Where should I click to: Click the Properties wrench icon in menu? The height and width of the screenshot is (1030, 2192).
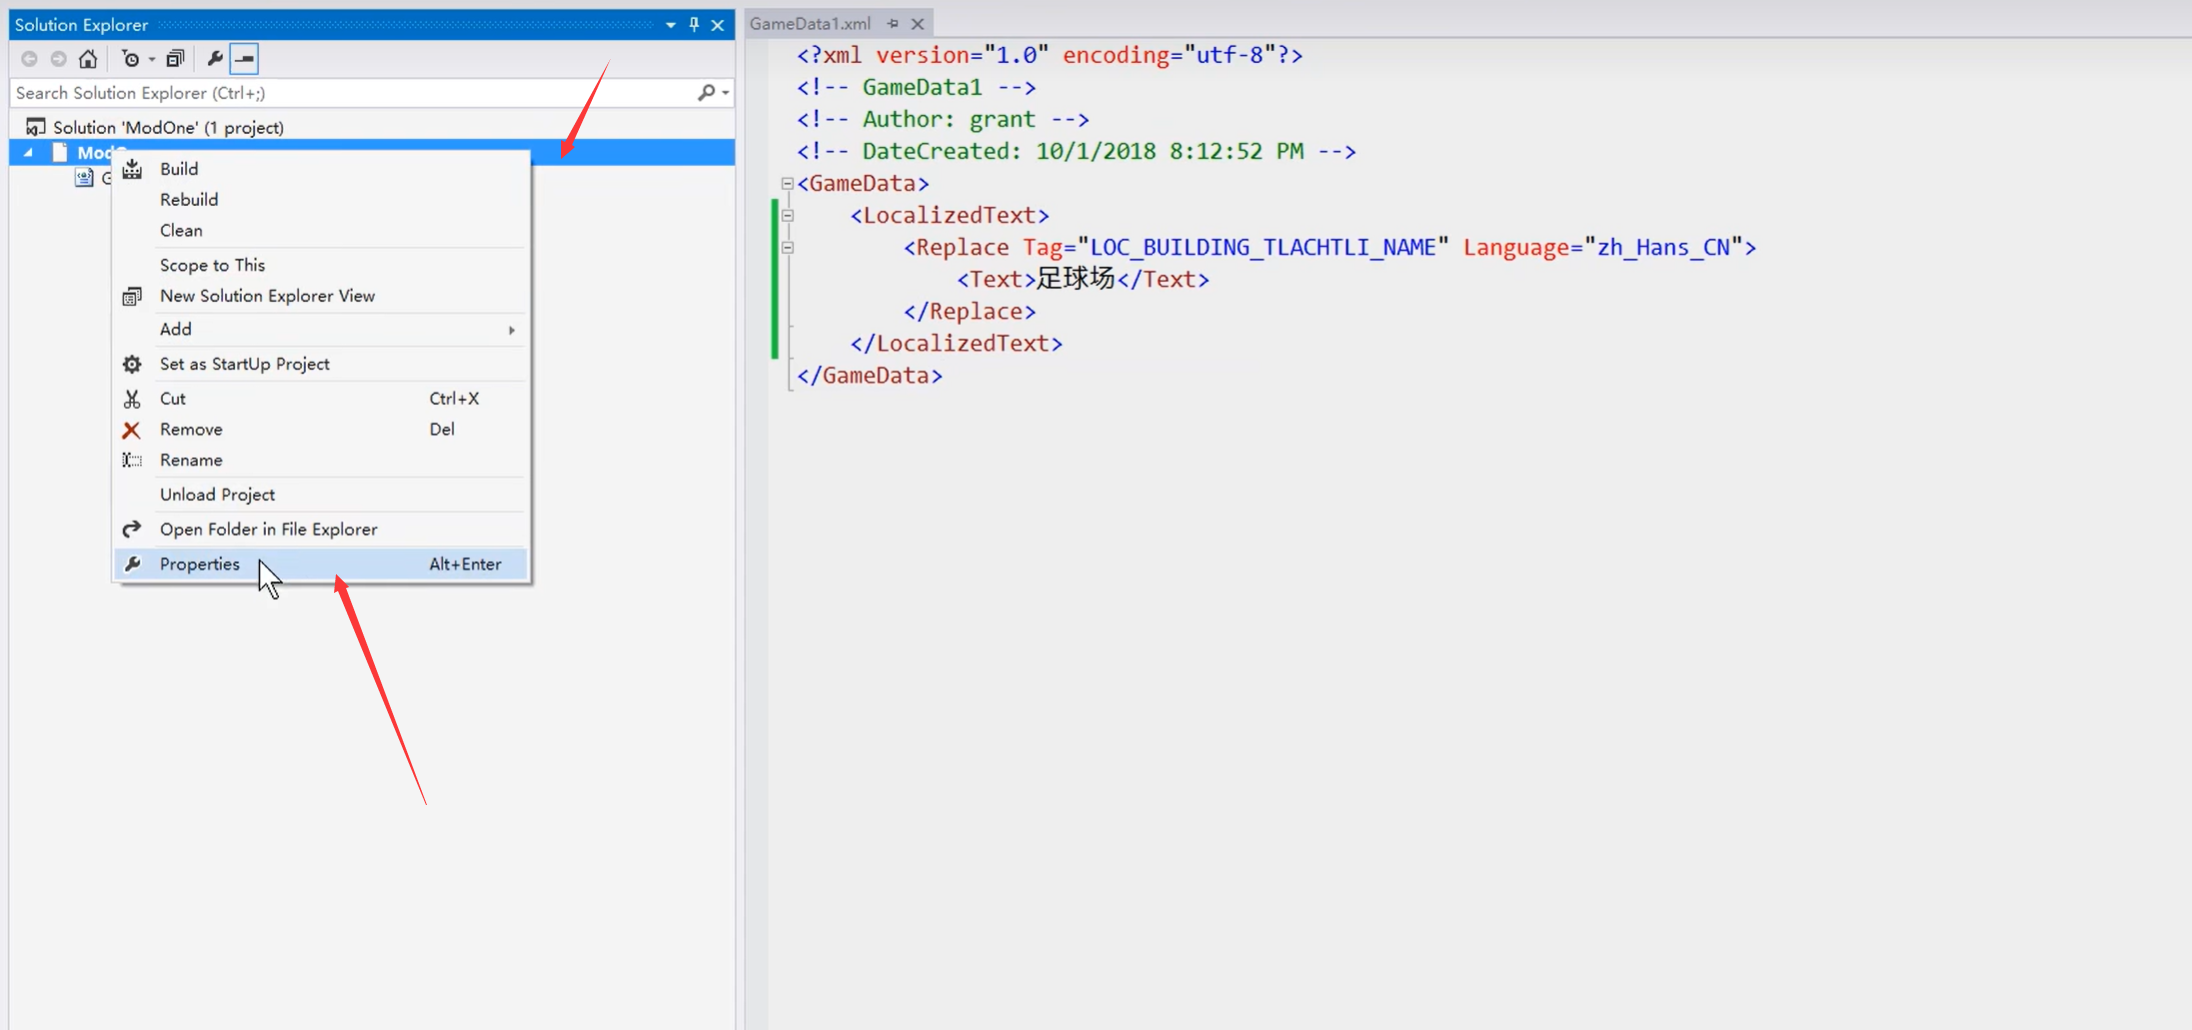click(132, 564)
